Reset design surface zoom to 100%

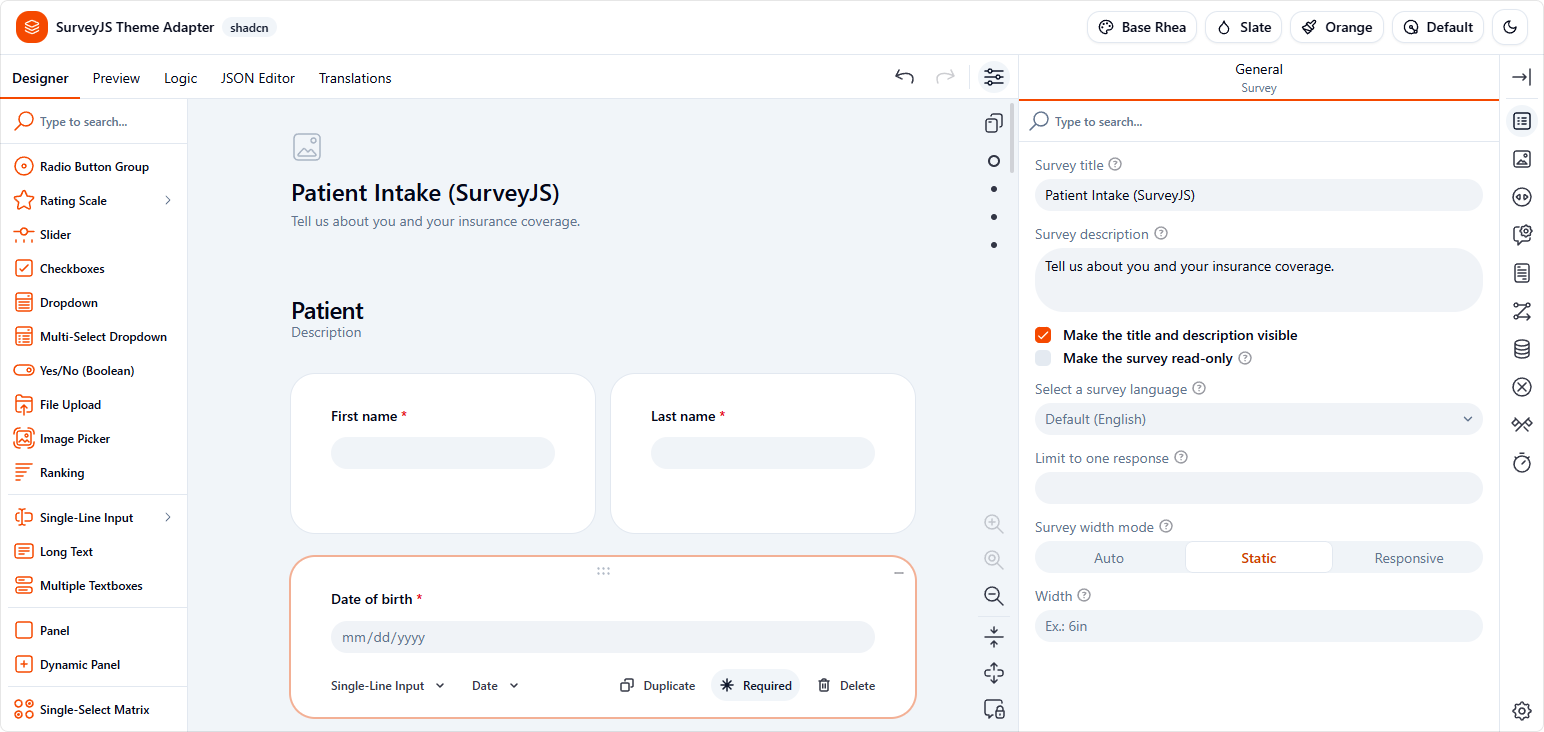tap(994, 560)
